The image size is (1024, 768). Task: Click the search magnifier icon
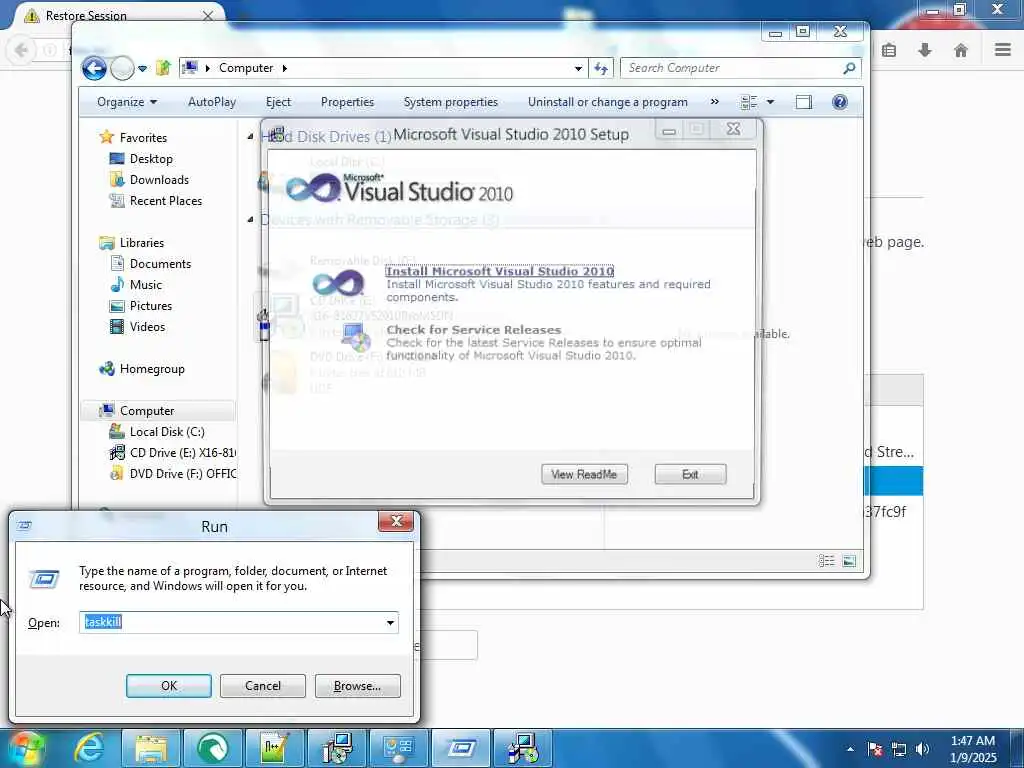[849, 68]
